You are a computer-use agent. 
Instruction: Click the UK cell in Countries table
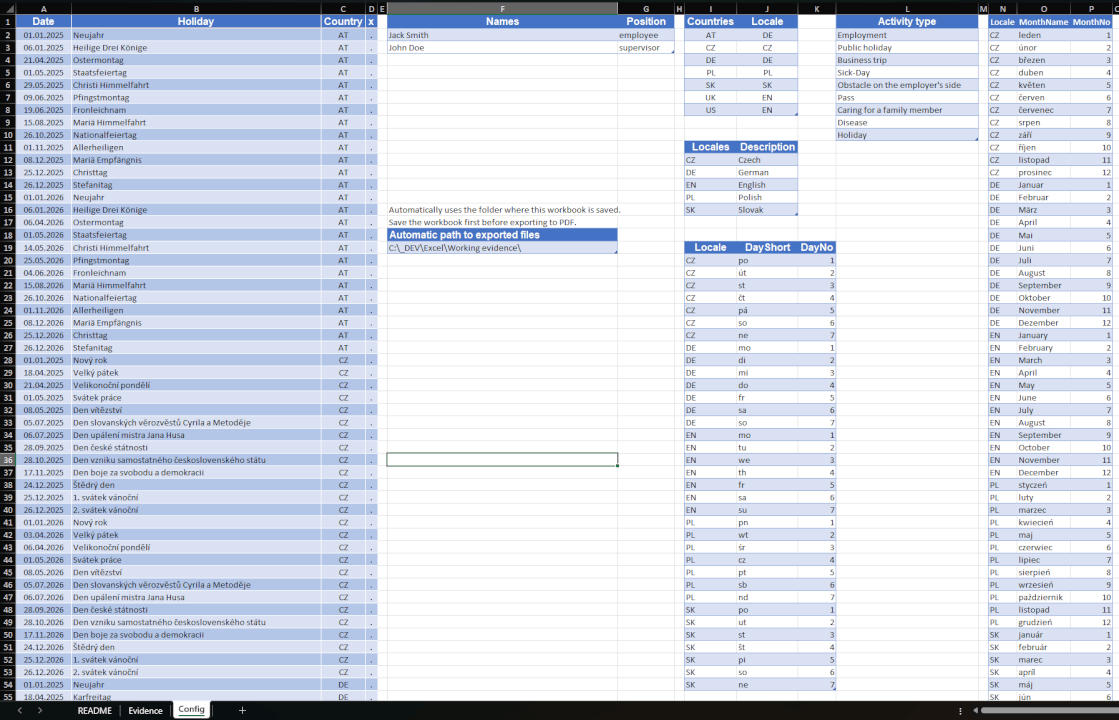[x=710, y=98]
